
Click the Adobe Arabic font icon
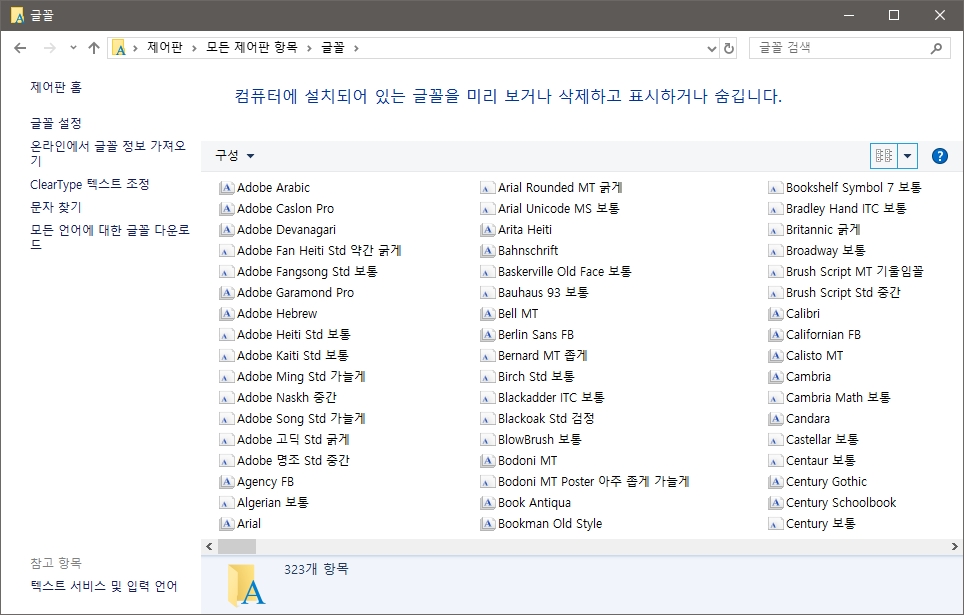[227, 188]
